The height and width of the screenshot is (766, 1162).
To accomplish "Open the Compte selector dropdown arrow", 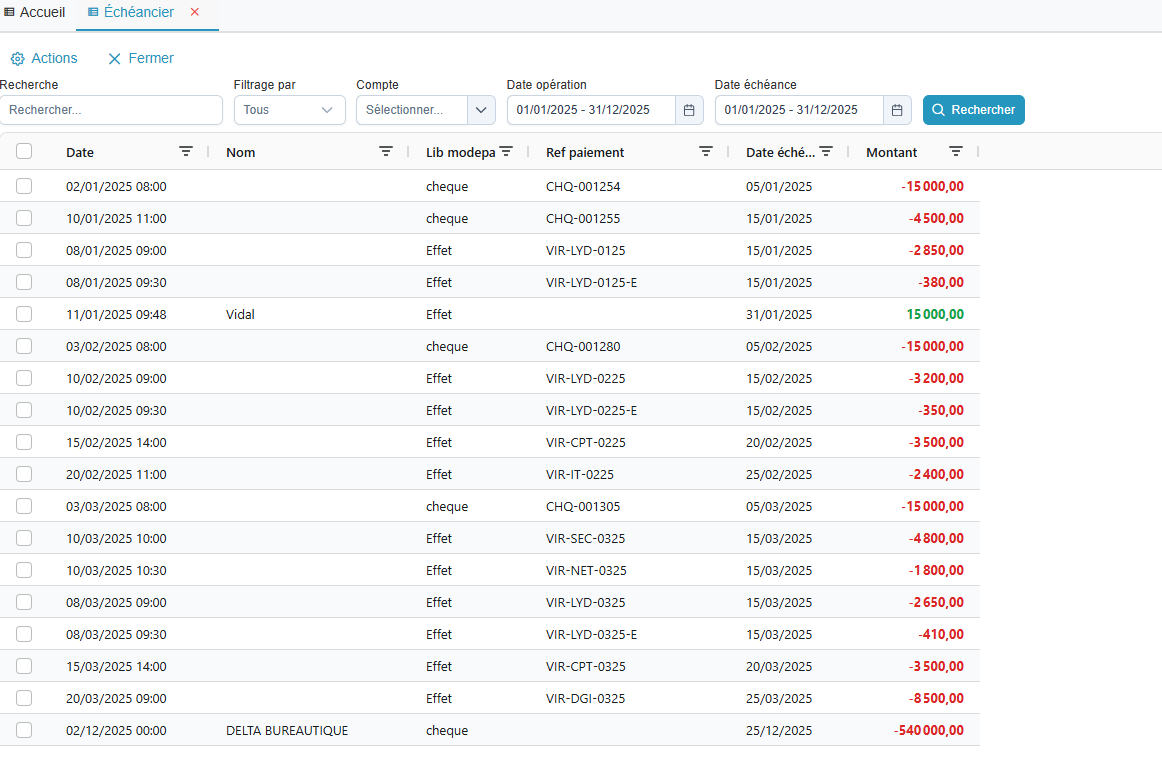I will 481,110.
